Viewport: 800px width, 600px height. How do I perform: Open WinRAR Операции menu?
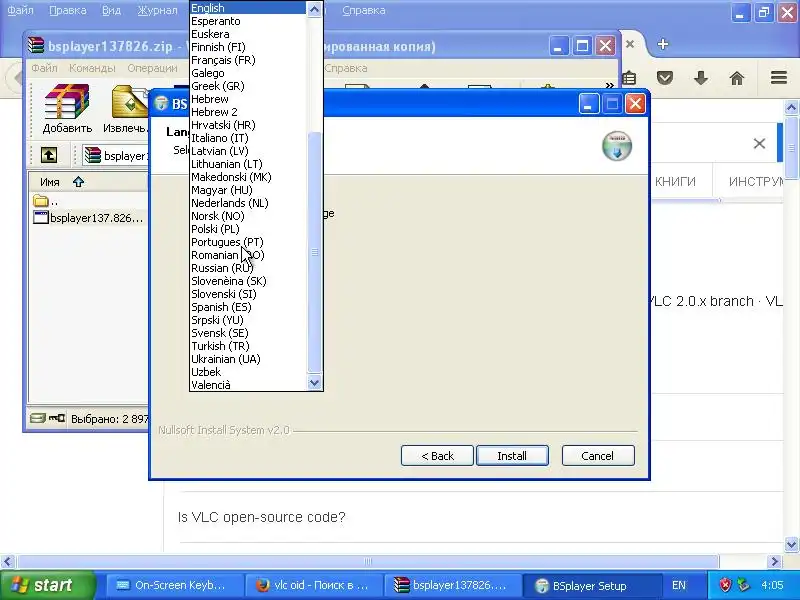tap(153, 68)
